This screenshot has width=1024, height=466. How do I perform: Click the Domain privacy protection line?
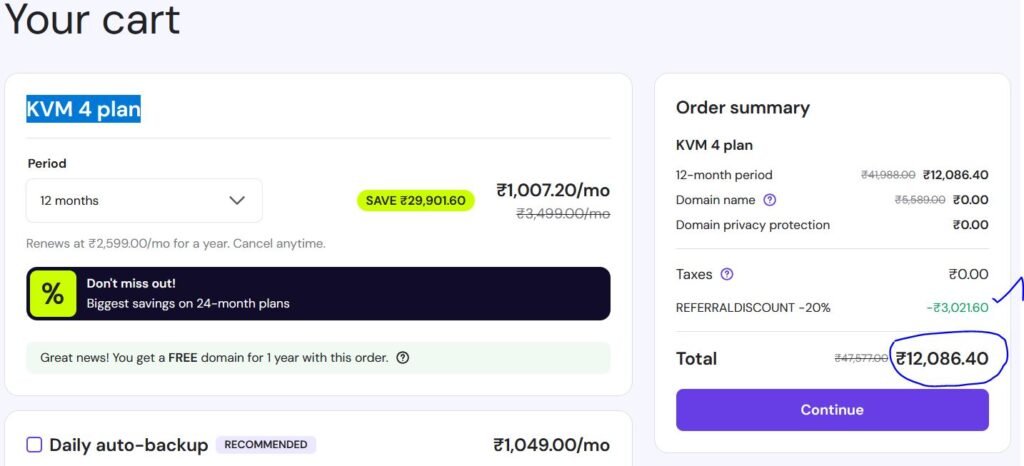(752, 225)
